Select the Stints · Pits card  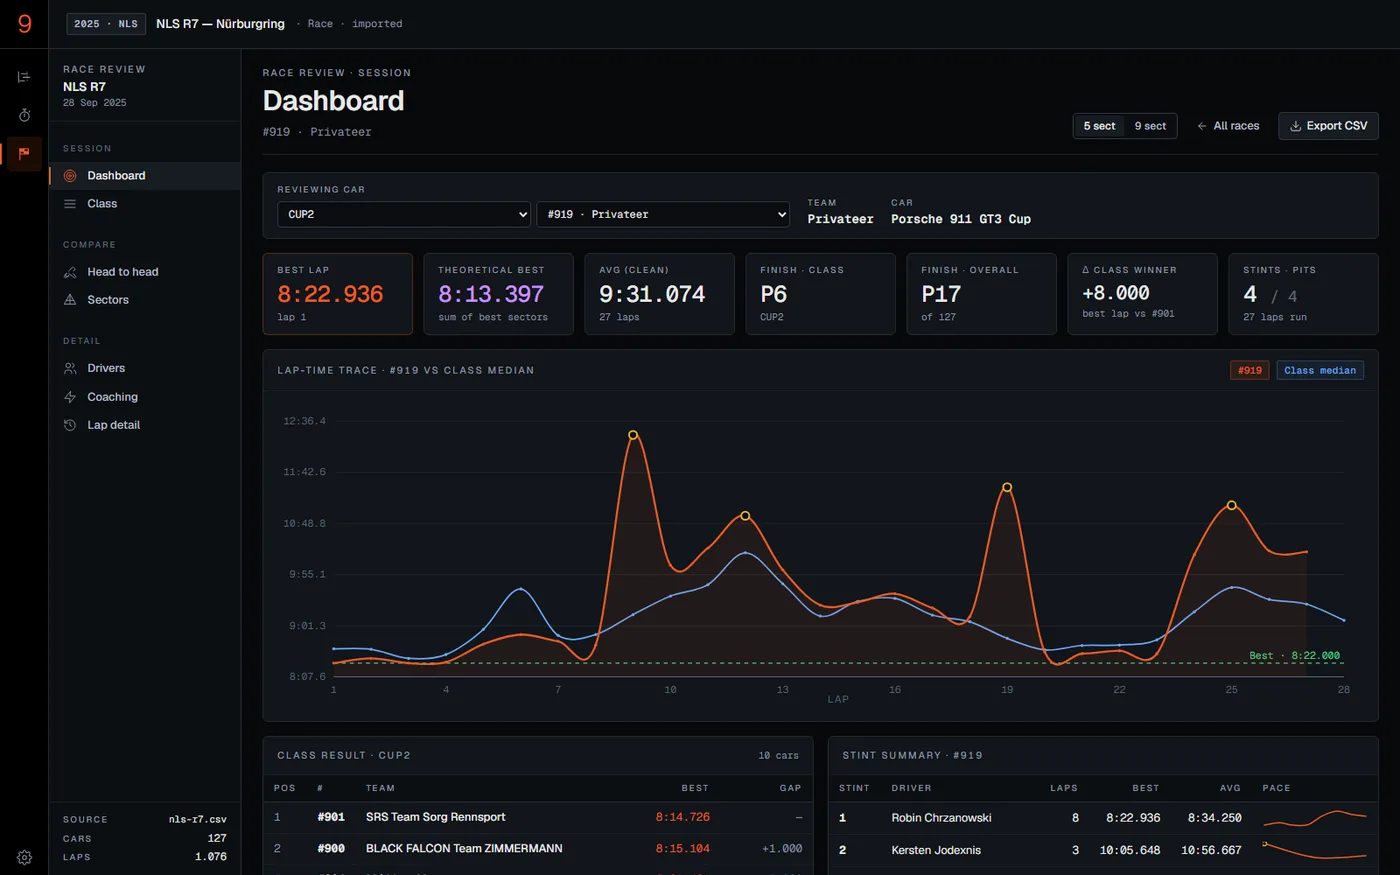coord(1303,294)
